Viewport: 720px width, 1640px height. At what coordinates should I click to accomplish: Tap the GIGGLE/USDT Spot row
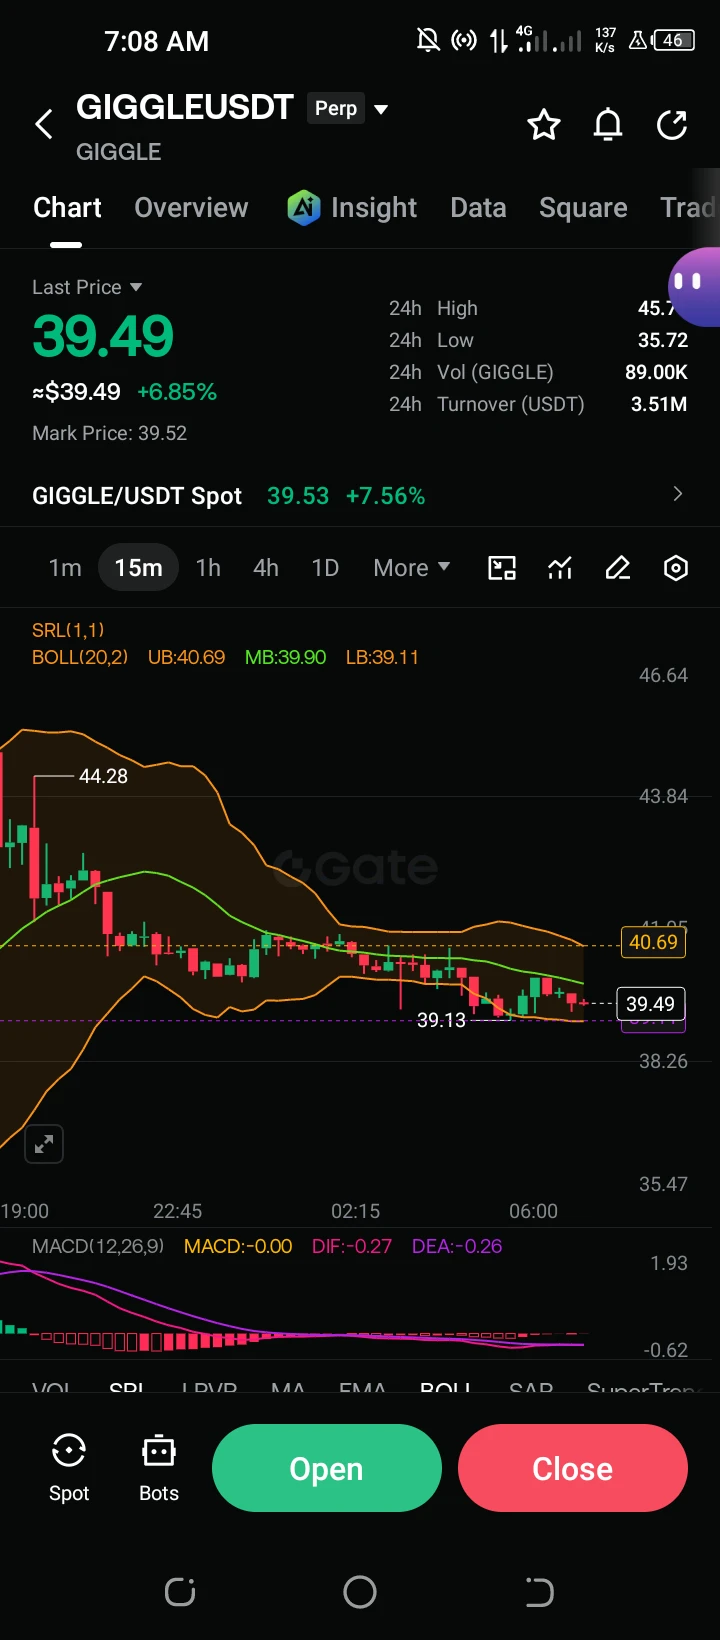(360, 495)
